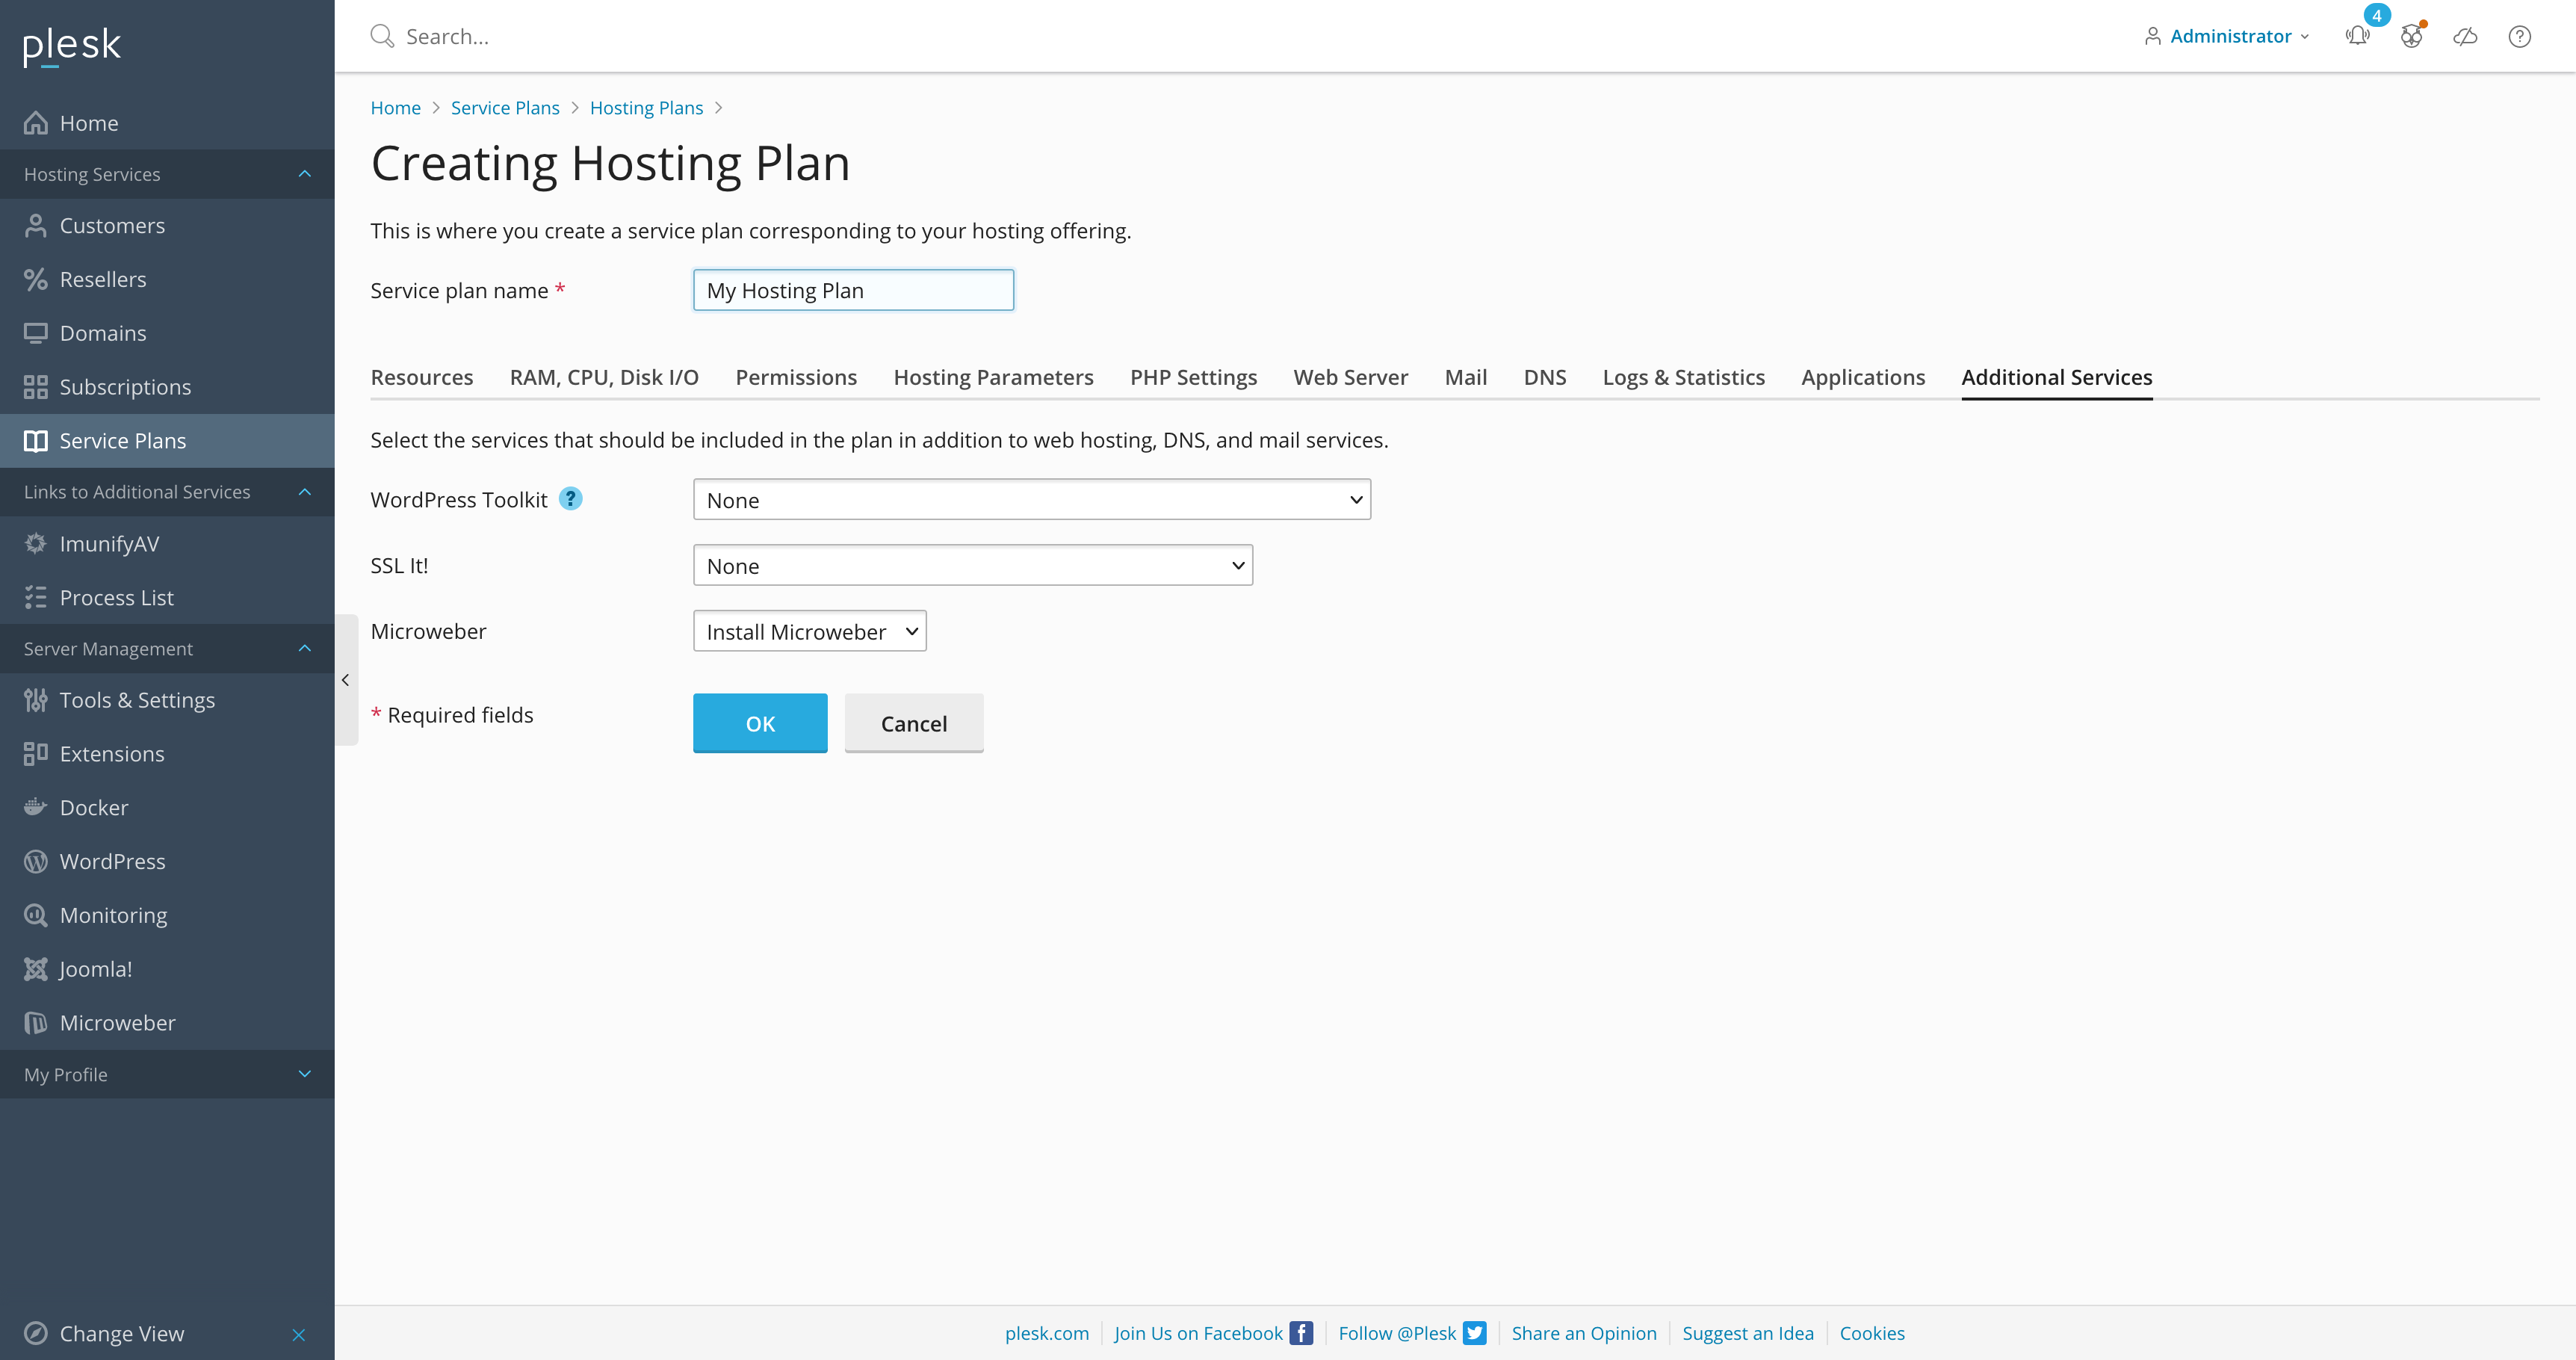Click the Service plan name field
The height and width of the screenshot is (1360, 2576).
tap(853, 290)
